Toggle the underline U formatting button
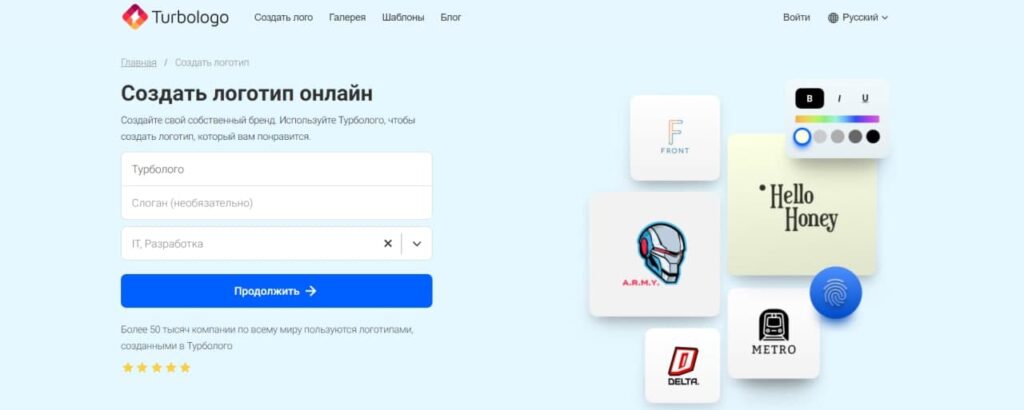Viewport: 1024px width, 410px height. [x=865, y=99]
